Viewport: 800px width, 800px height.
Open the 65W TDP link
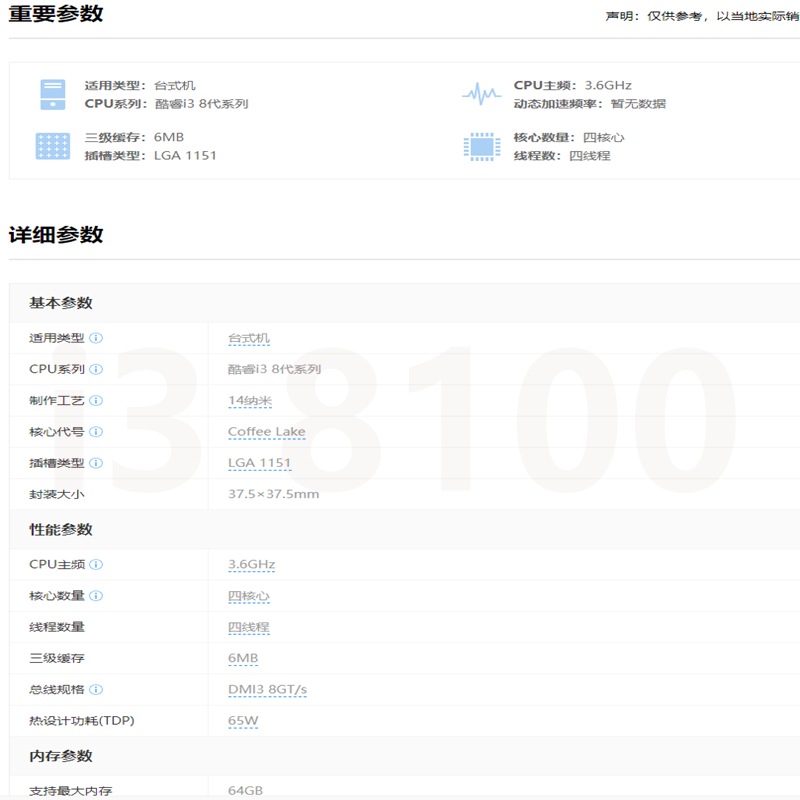(243, 721)
